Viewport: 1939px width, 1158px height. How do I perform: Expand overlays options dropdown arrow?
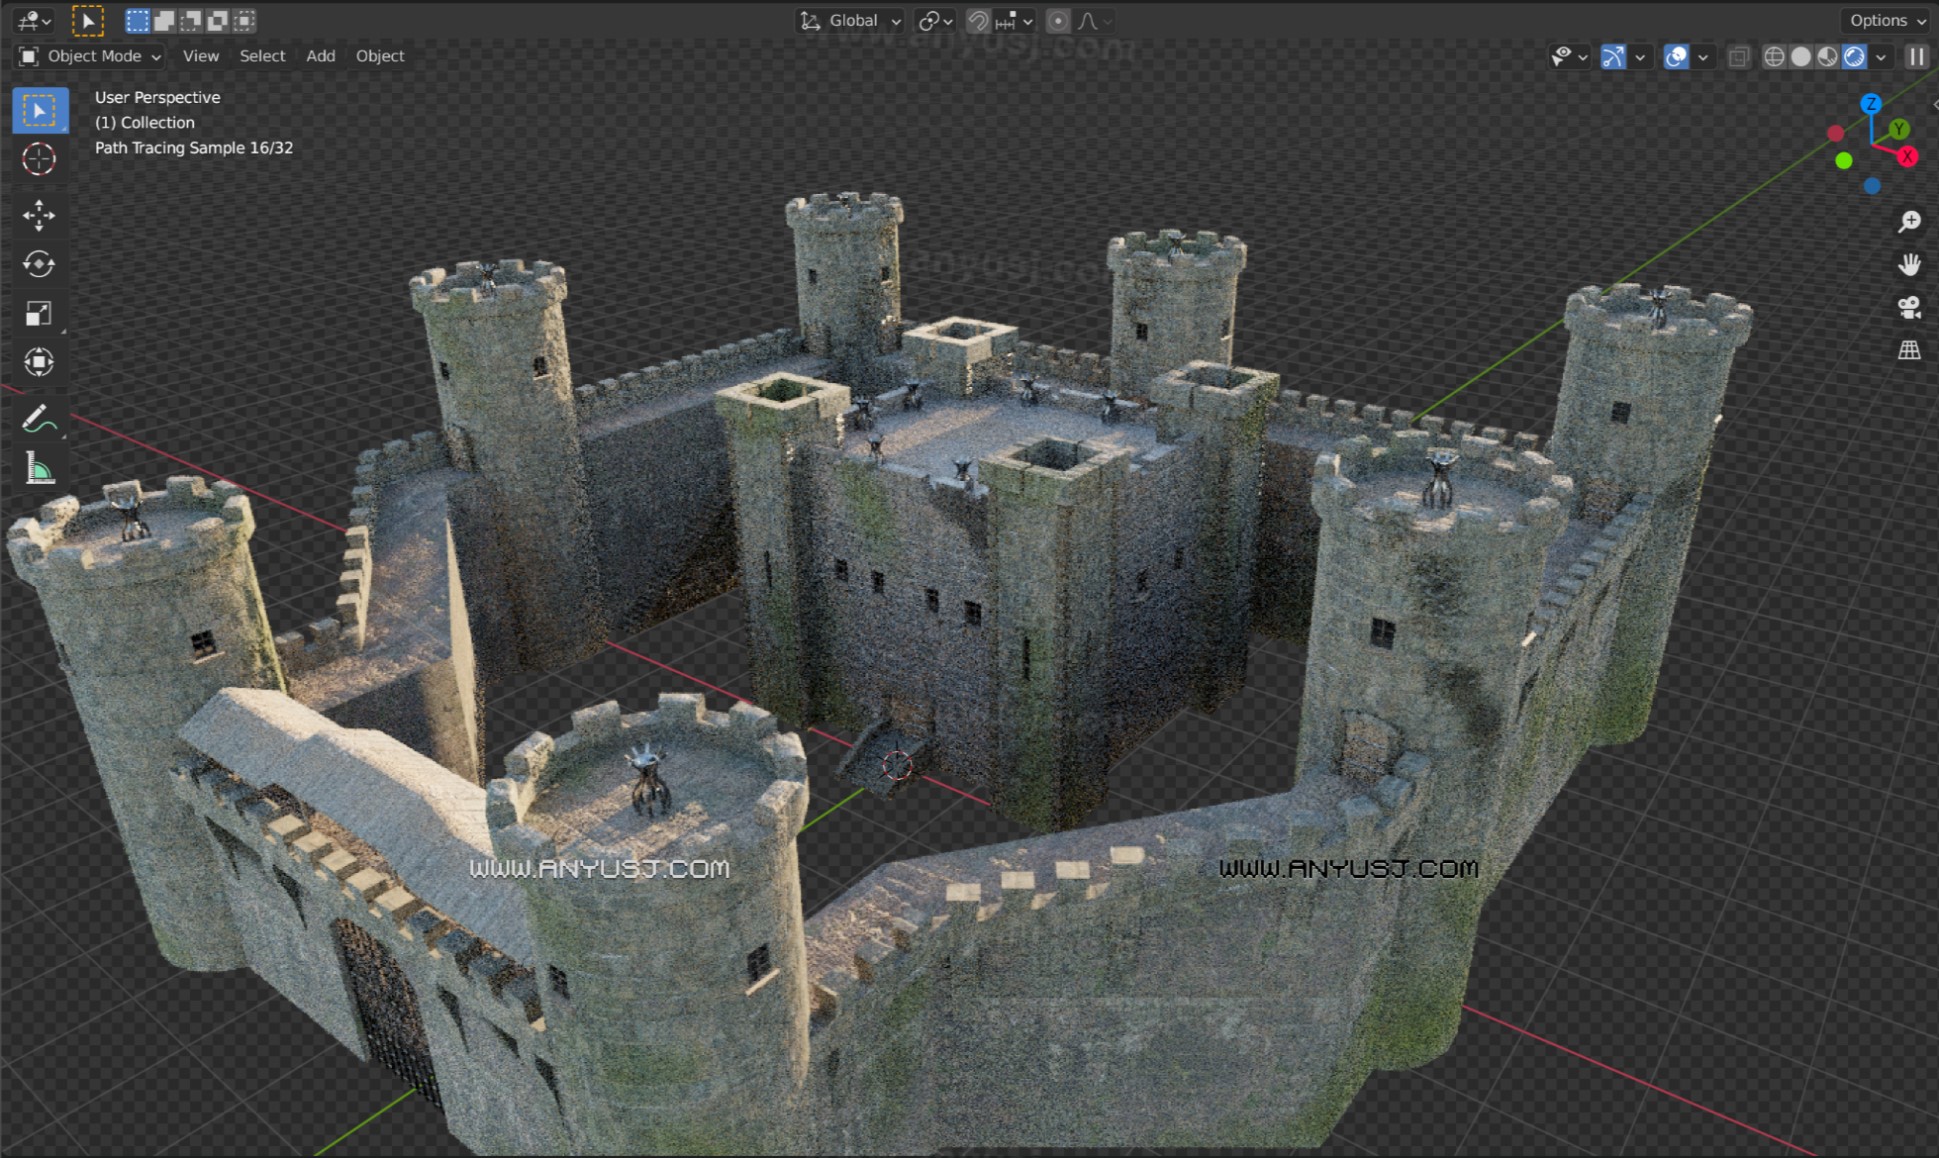1703,58
